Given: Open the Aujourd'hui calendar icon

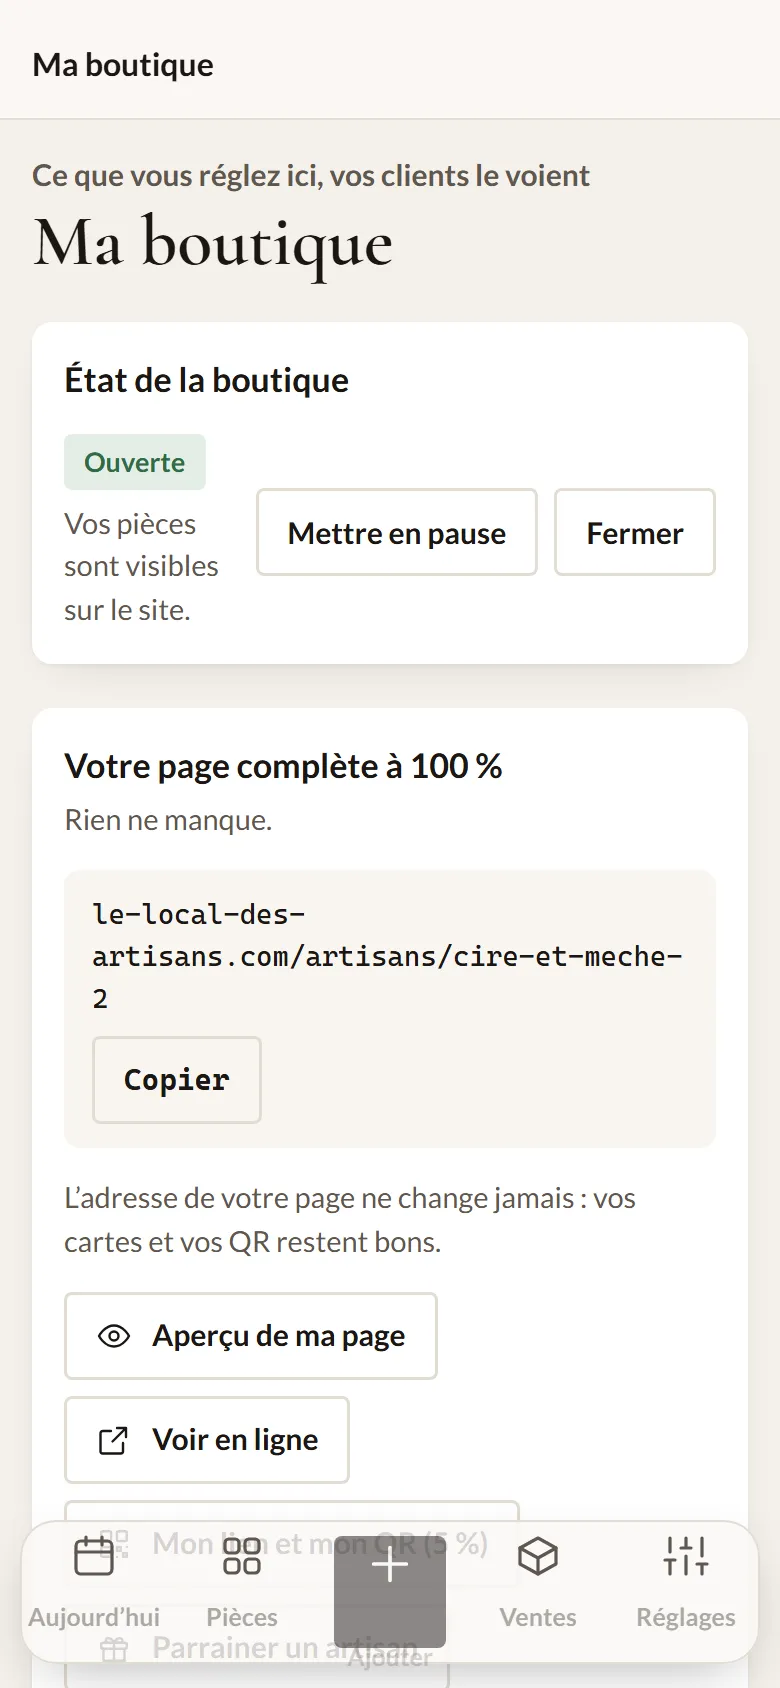Looking at the screenshot, I should (x=94, y=1556).
